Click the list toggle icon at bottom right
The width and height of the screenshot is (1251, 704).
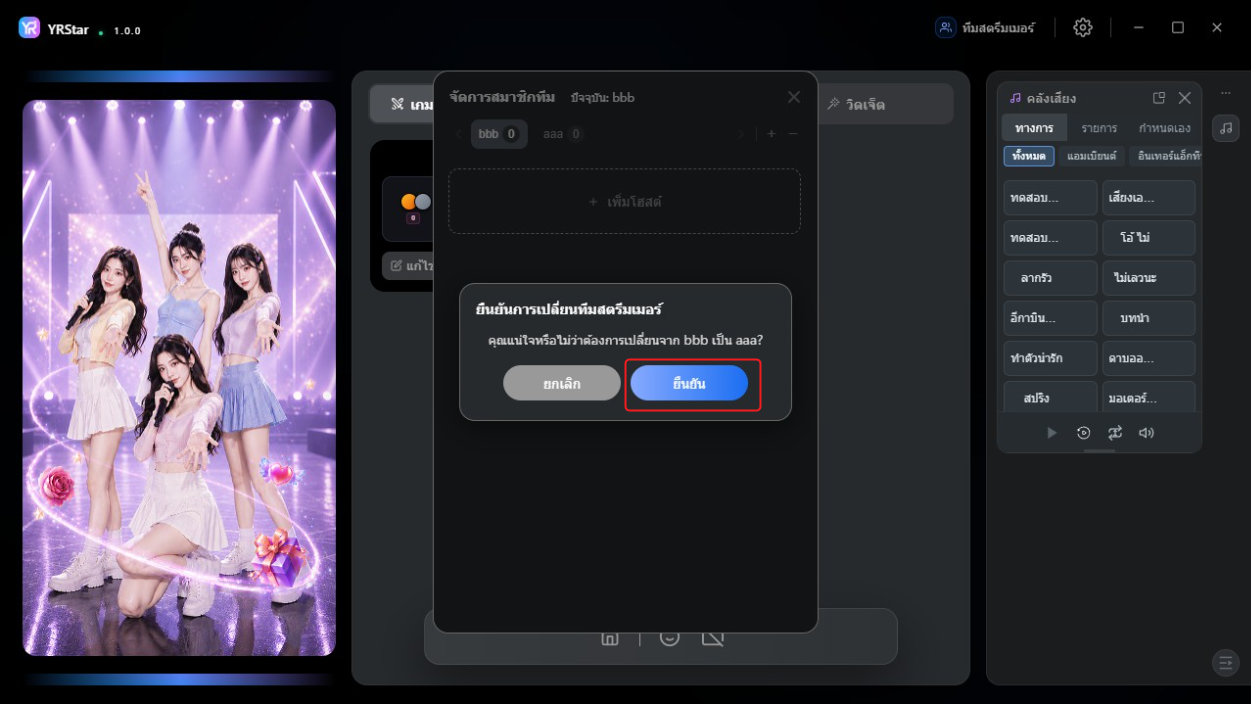click(x=1225, y=662)
